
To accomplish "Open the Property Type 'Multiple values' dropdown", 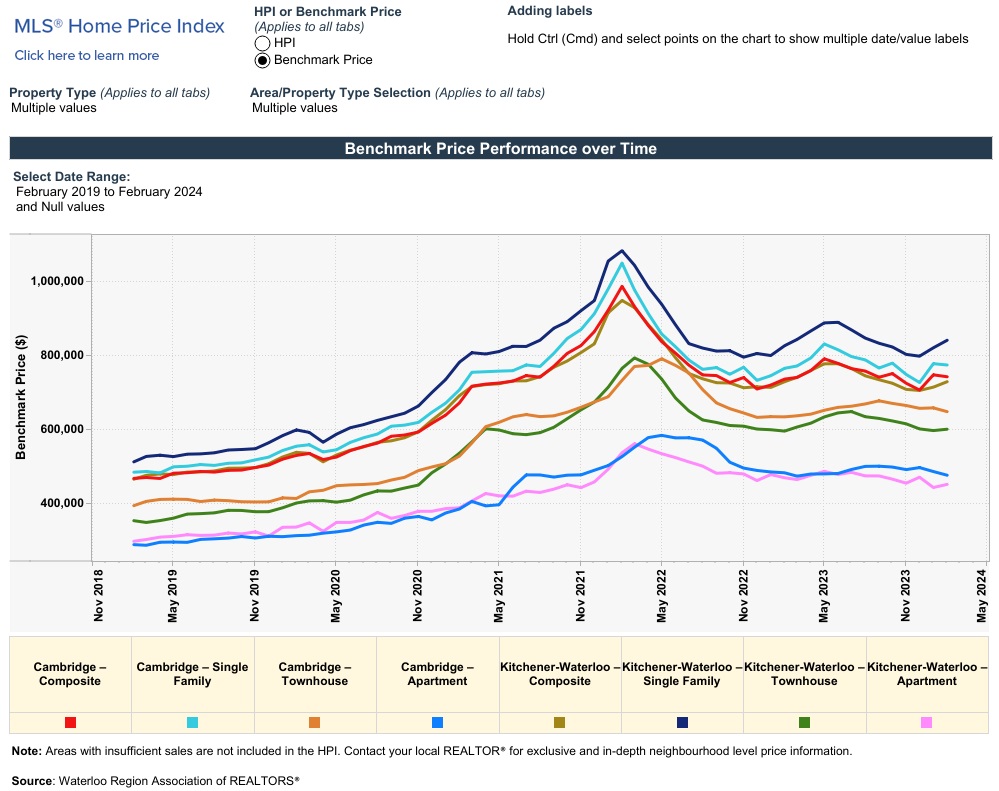I will [x=54, y=108].
